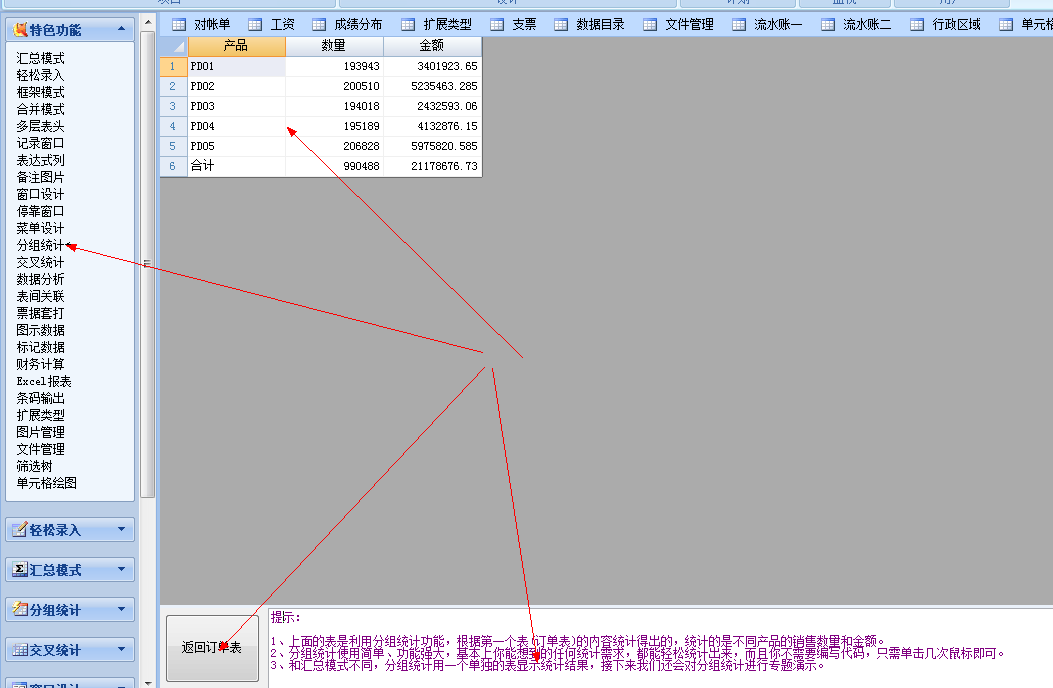Click the 汇总模式 sigma icon

(20, 570)
